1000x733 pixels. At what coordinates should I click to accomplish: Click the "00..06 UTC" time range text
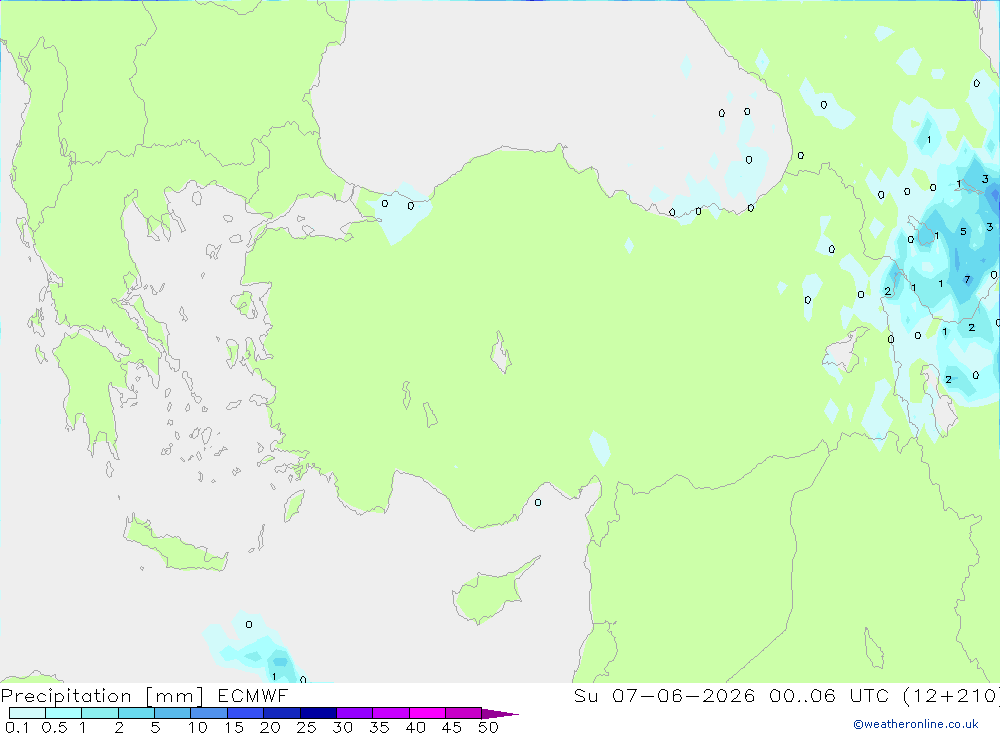pyautogui.click(x=828, y=695)
